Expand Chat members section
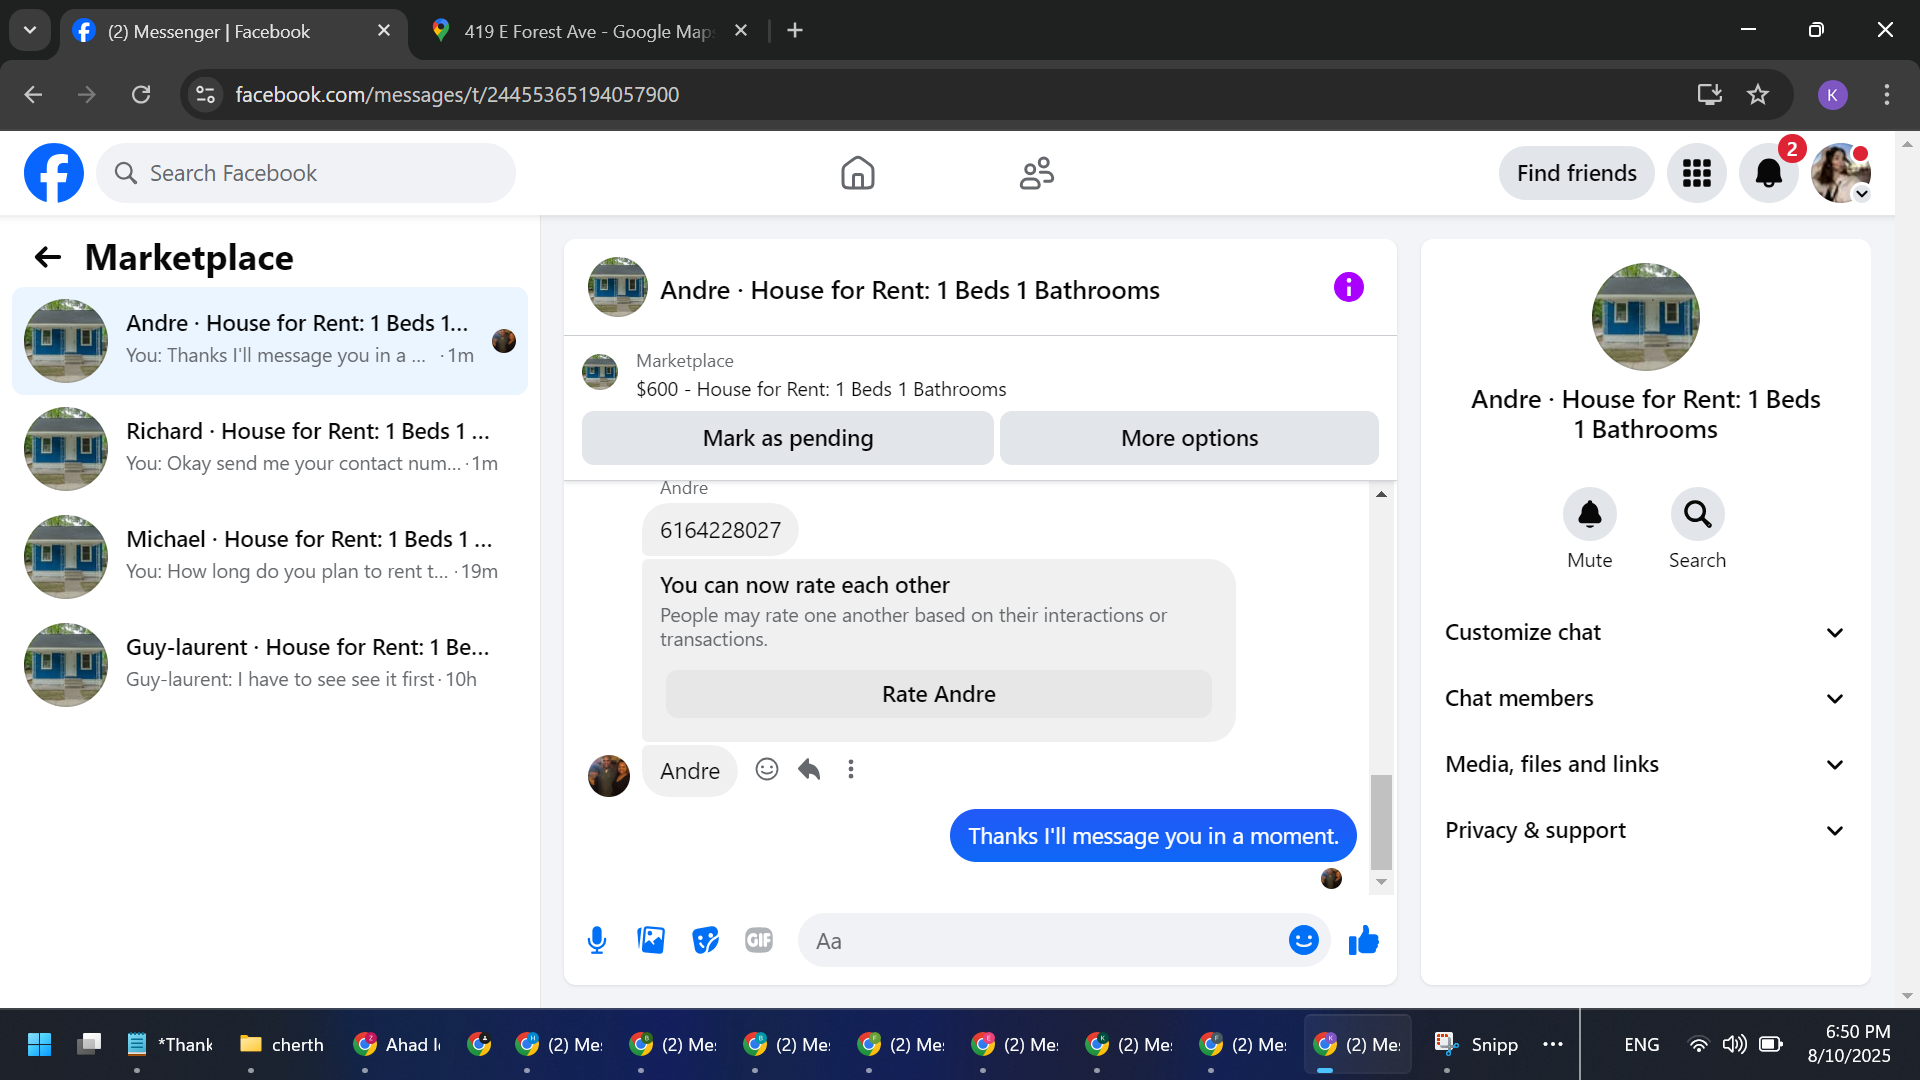This screenshot has height=1080, width=1920. [1645, 698]
